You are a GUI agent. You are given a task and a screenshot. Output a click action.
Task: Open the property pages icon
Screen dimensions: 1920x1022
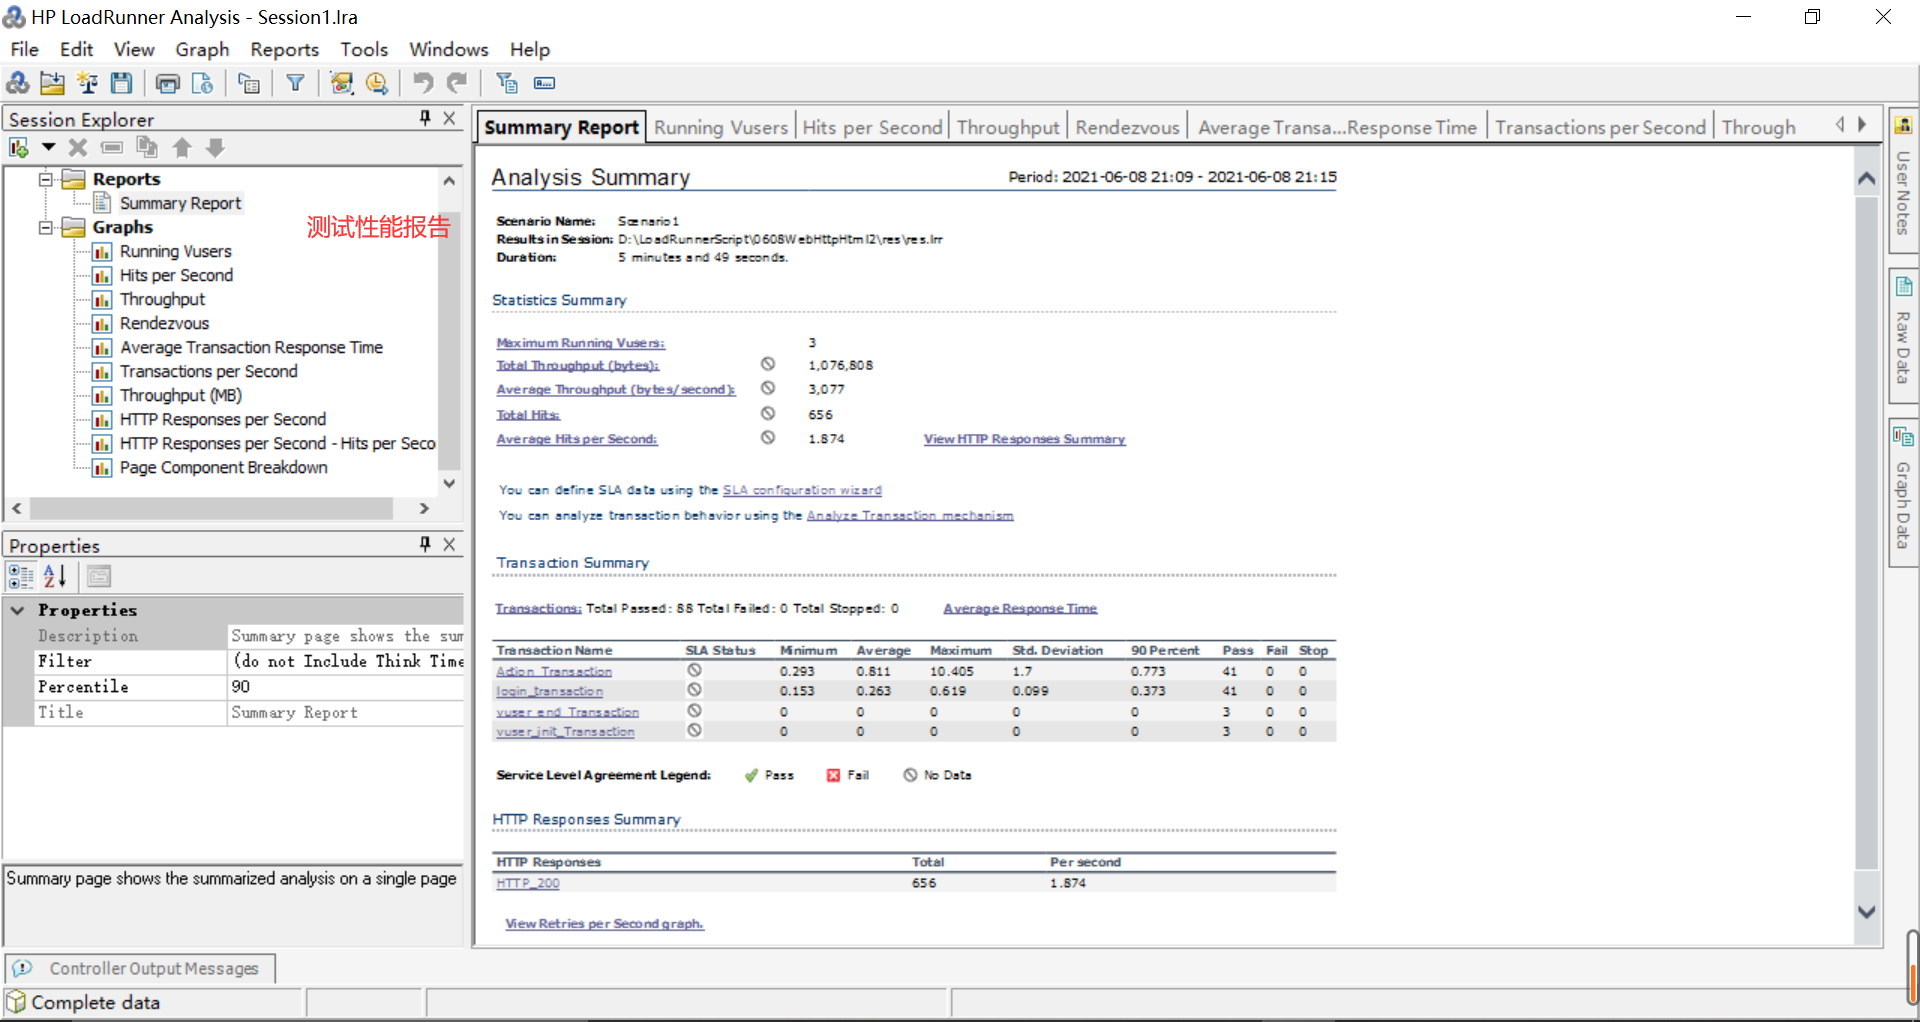pyautogui.click(x=99, y=576)
